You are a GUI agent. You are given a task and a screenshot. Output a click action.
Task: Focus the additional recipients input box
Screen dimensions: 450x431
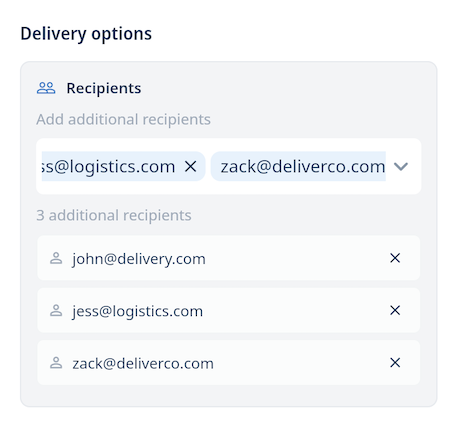click(x=229, y=166)
